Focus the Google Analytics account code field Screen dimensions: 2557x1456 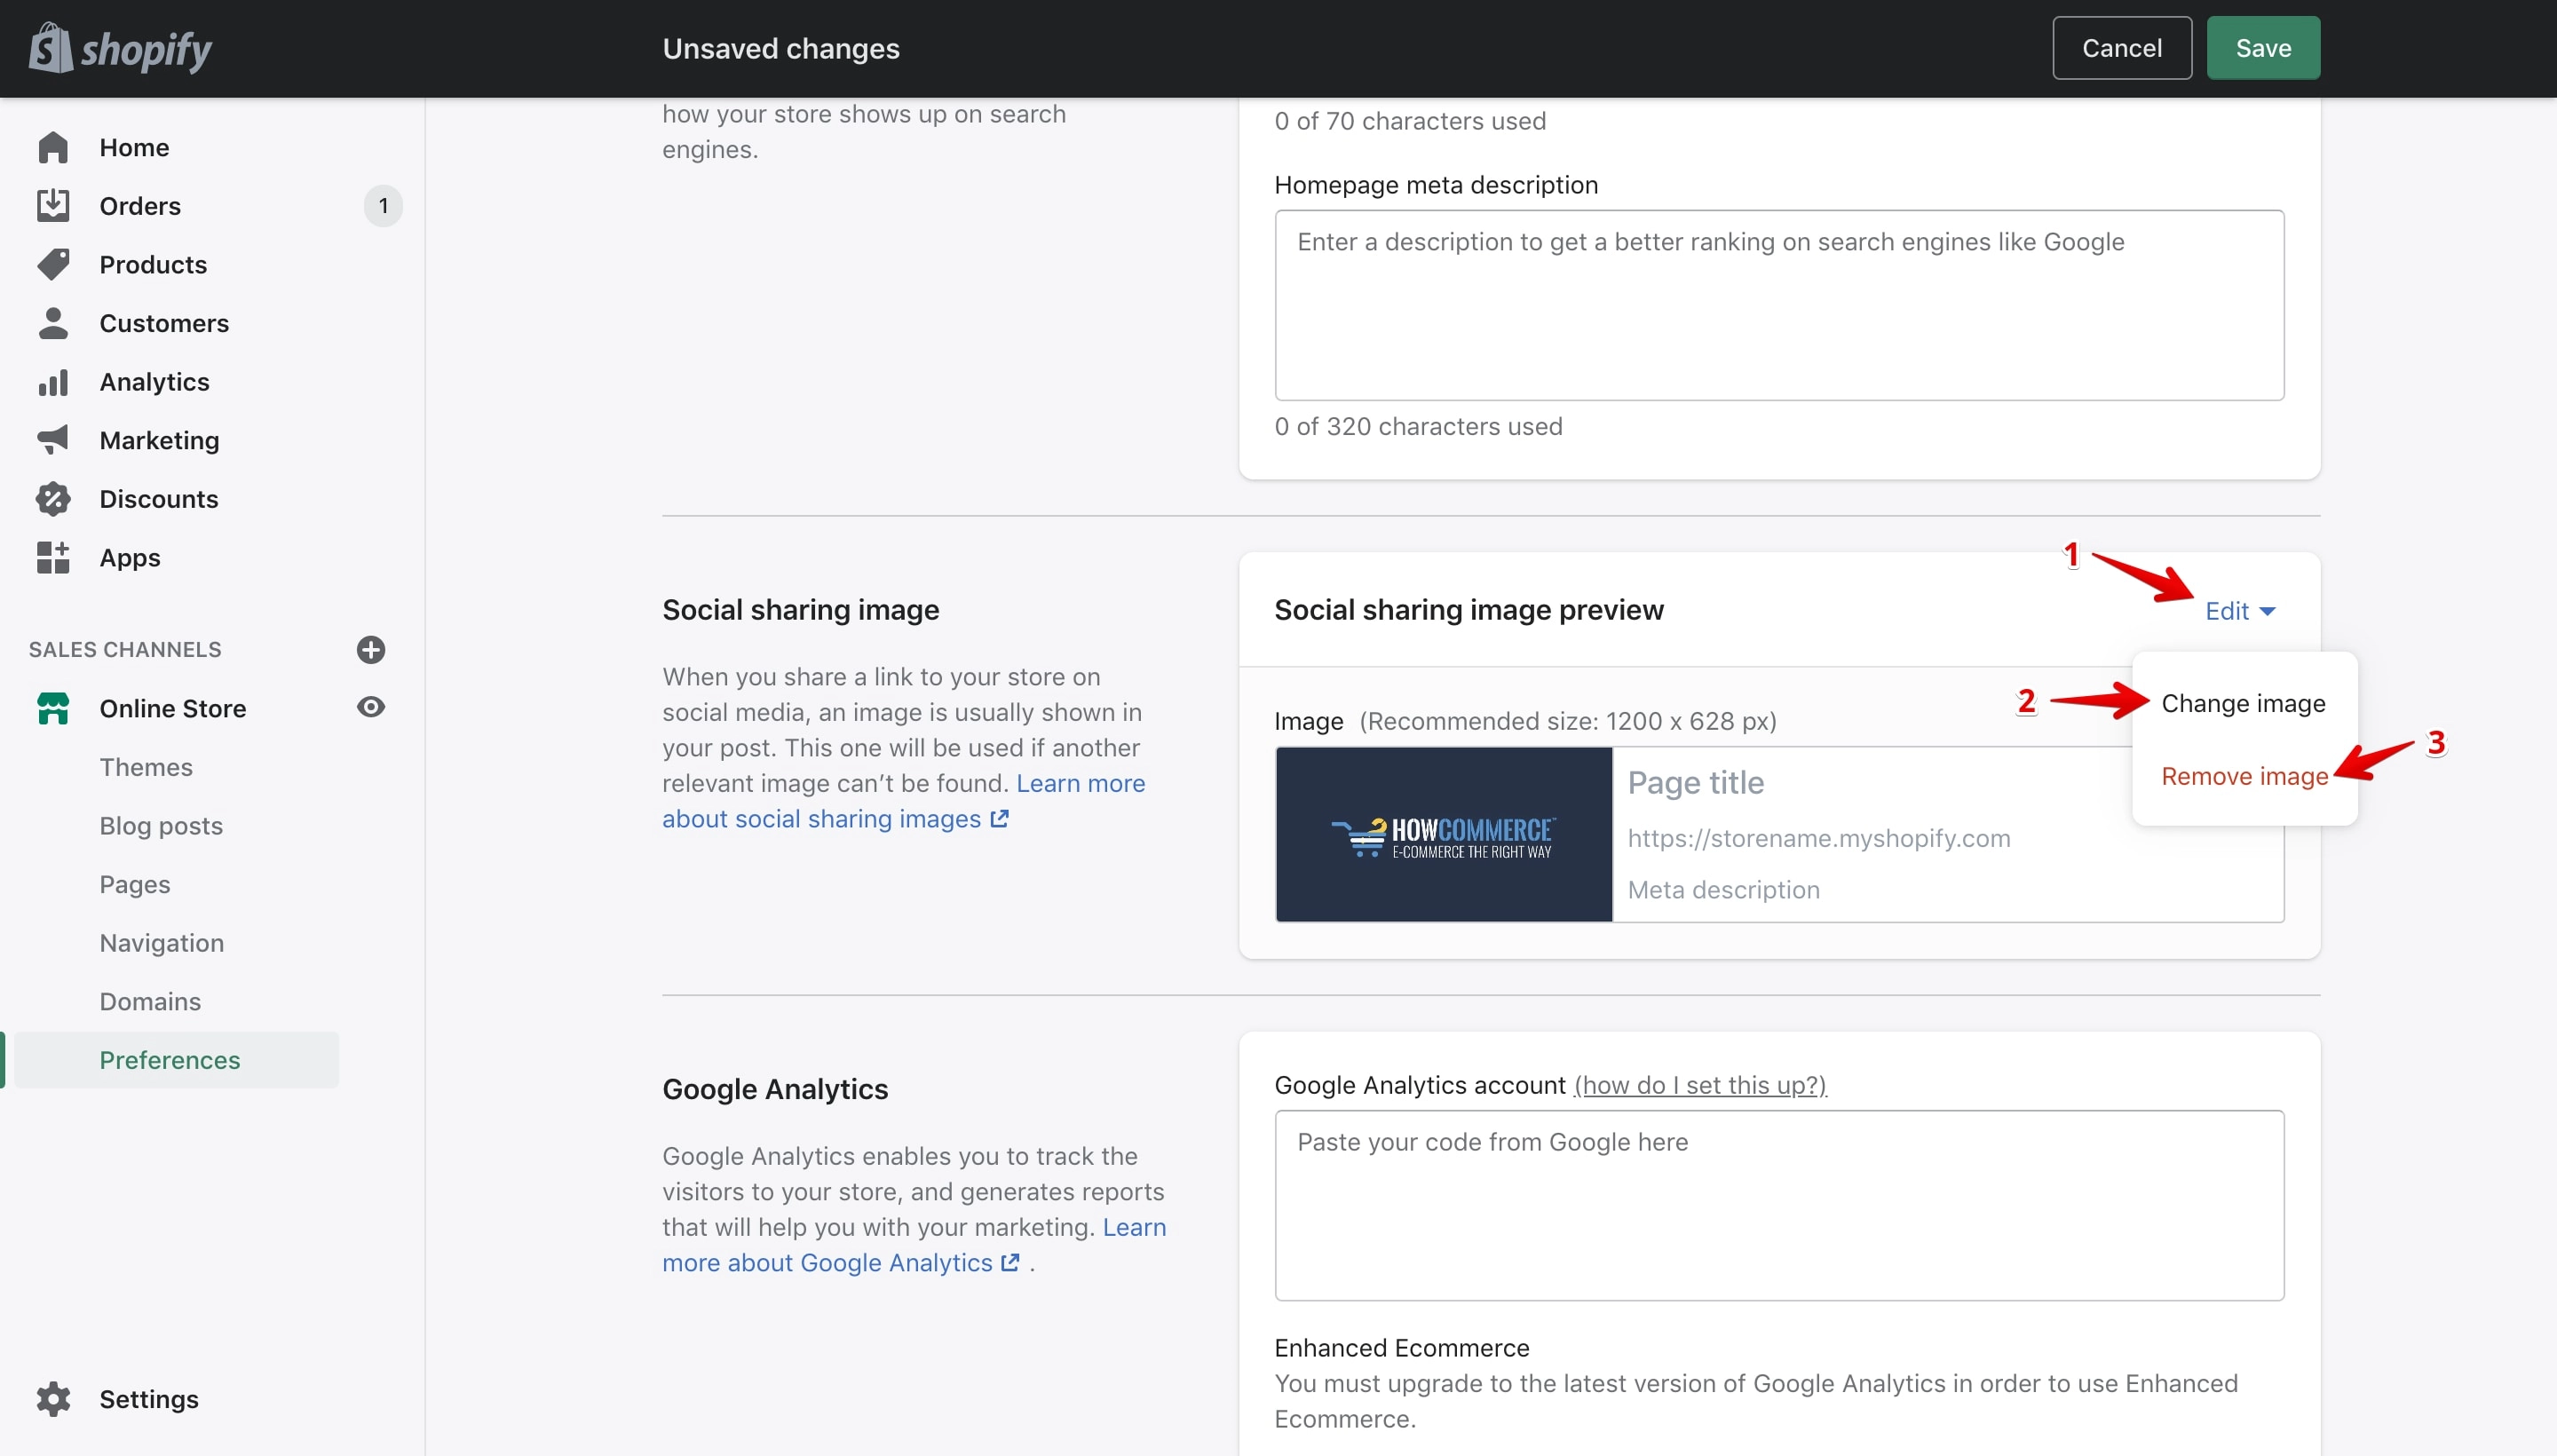pyautogui.click(x=1779, y=1205)
